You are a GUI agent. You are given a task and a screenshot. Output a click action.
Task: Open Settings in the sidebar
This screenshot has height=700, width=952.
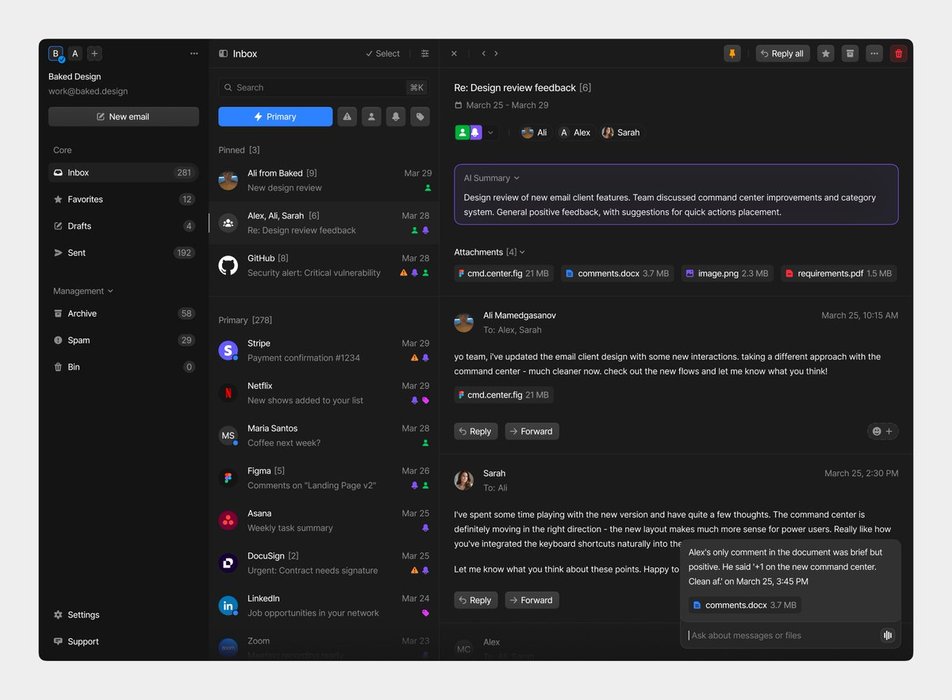click(76, 614)
